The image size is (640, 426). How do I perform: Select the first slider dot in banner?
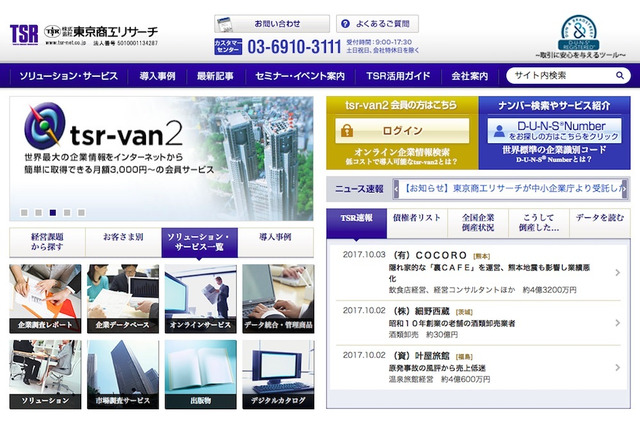click(24, 213)
